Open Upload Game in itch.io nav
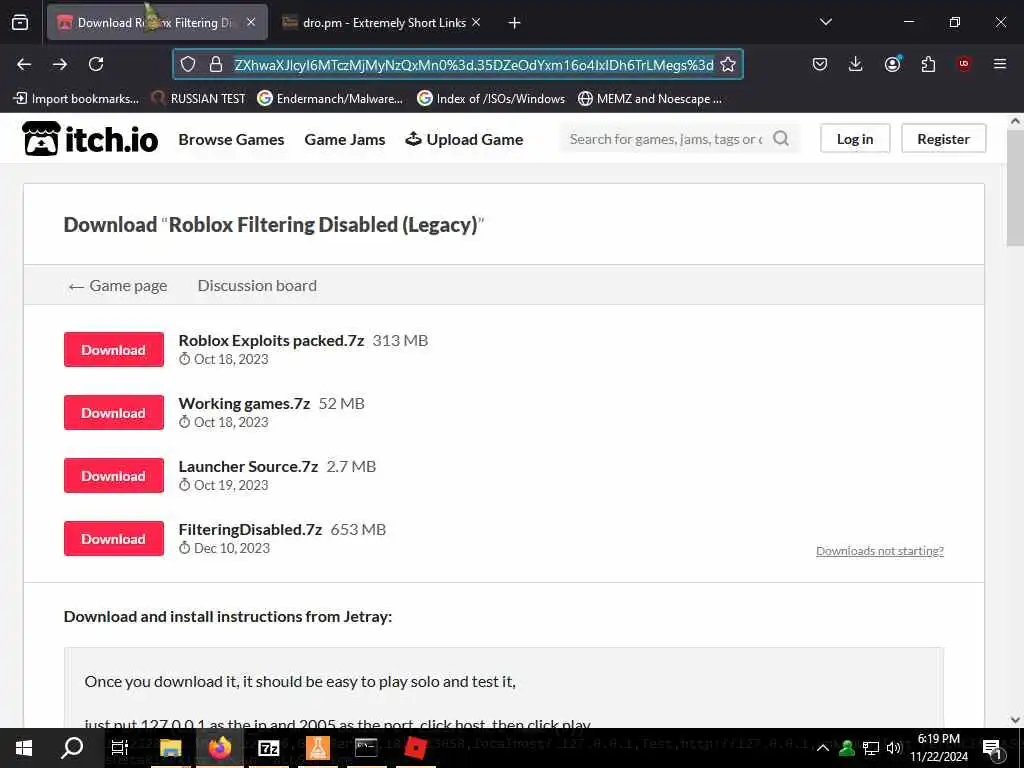Screen dimensions: 1024x768 [x=464, y=140]
